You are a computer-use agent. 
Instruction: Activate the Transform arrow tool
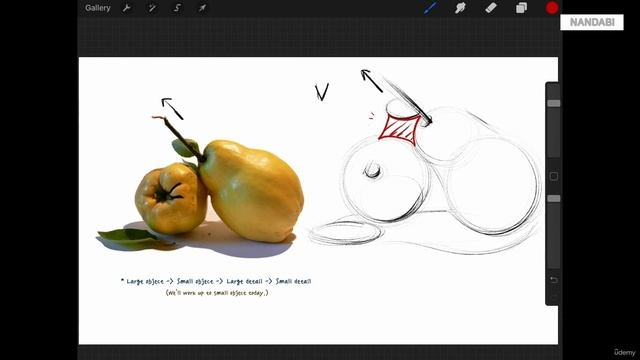[202, 8]
